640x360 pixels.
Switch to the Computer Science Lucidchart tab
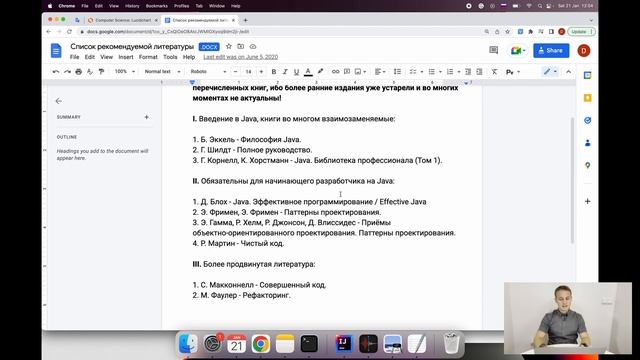tap(122, 20)
